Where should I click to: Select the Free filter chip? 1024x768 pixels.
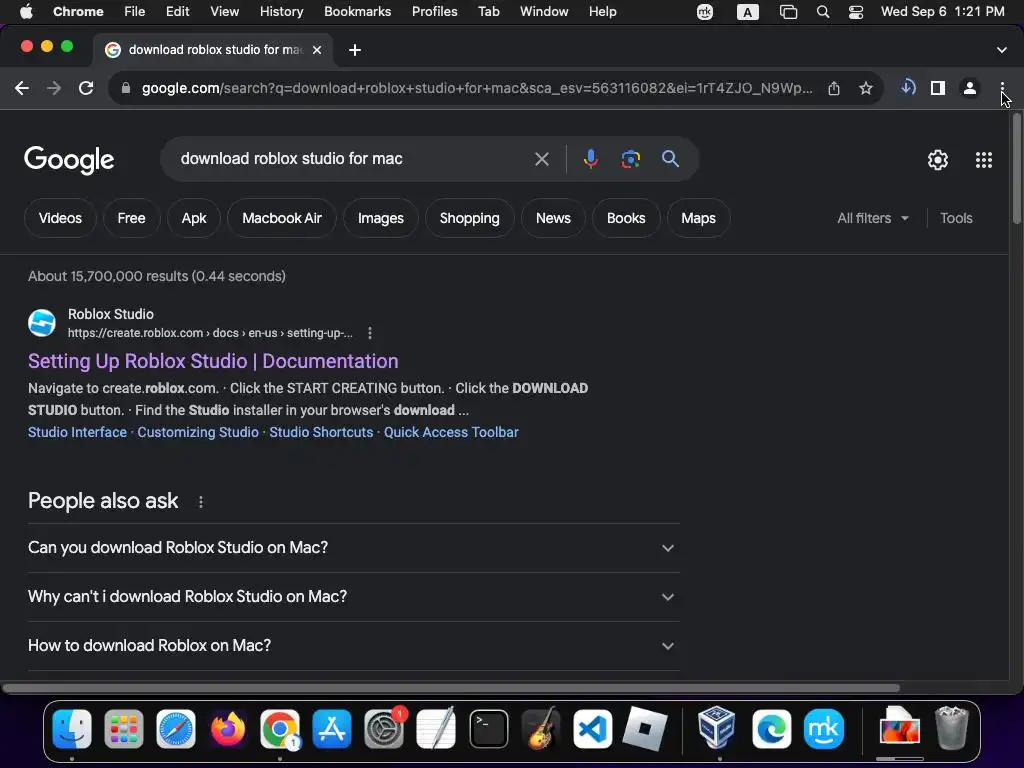coord(131,218)
